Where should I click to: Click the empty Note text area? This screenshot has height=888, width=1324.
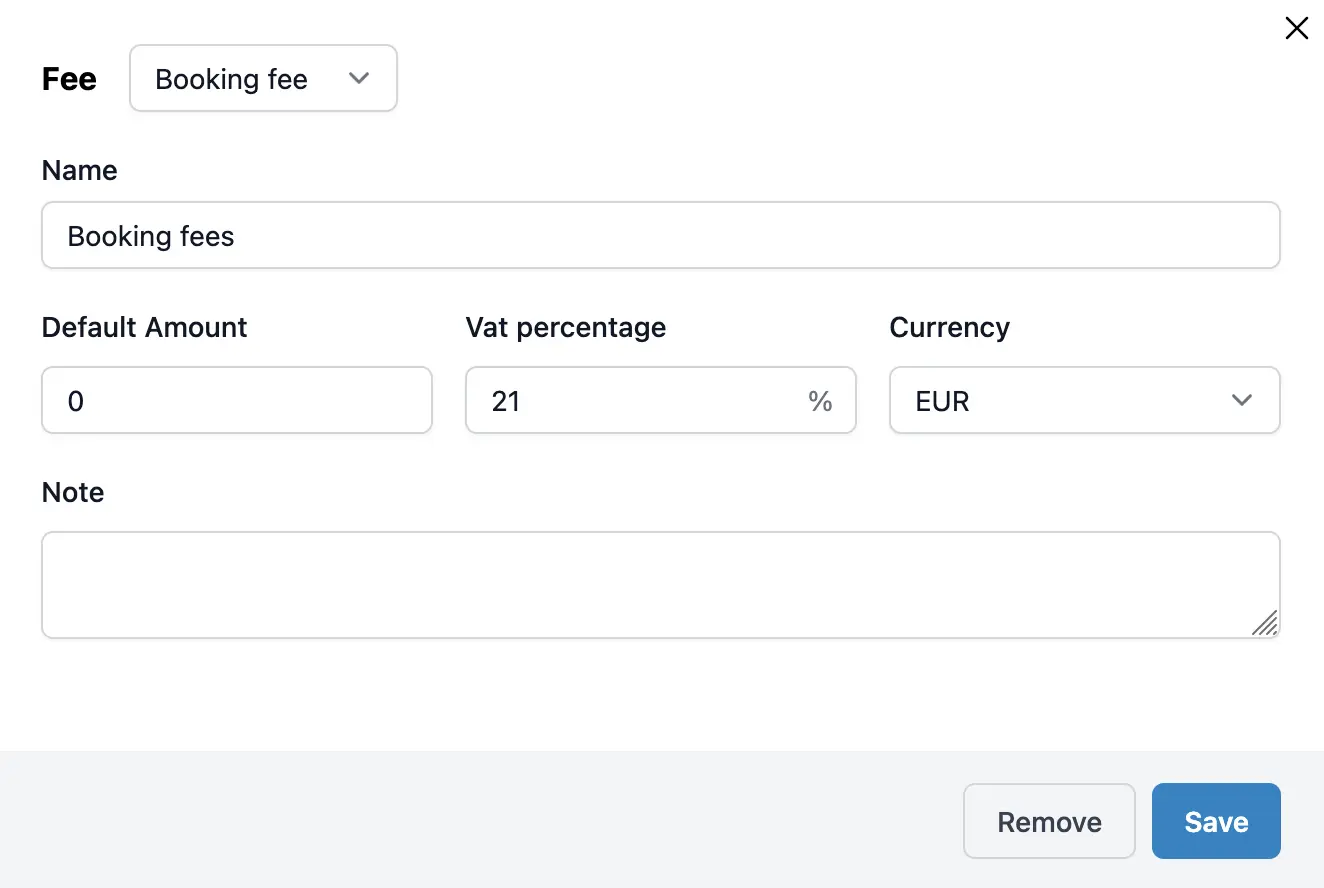(660, 585)
